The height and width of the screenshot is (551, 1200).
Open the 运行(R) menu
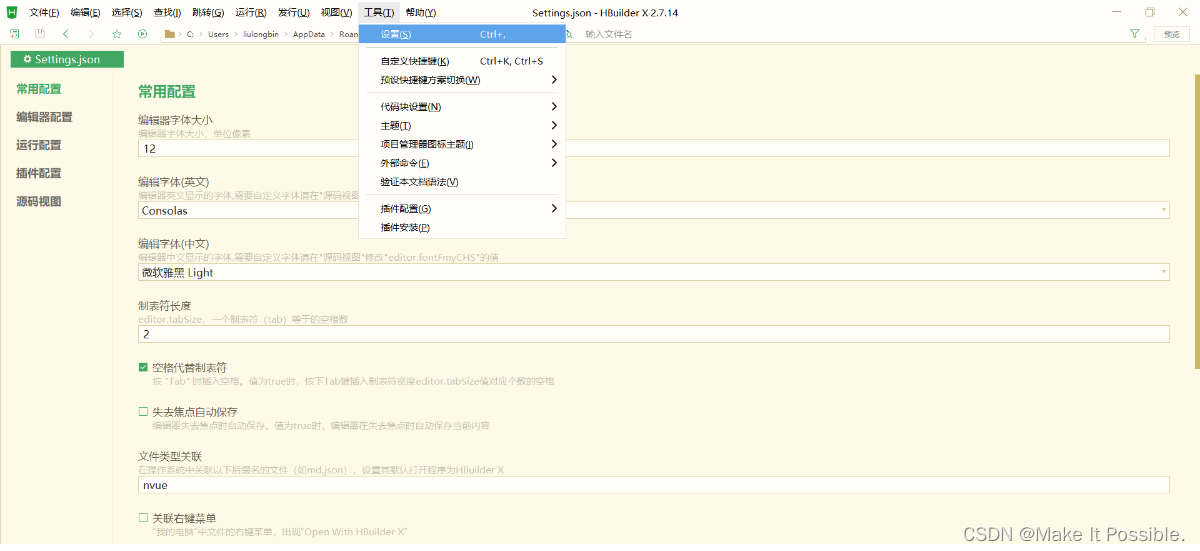[251, 12]
